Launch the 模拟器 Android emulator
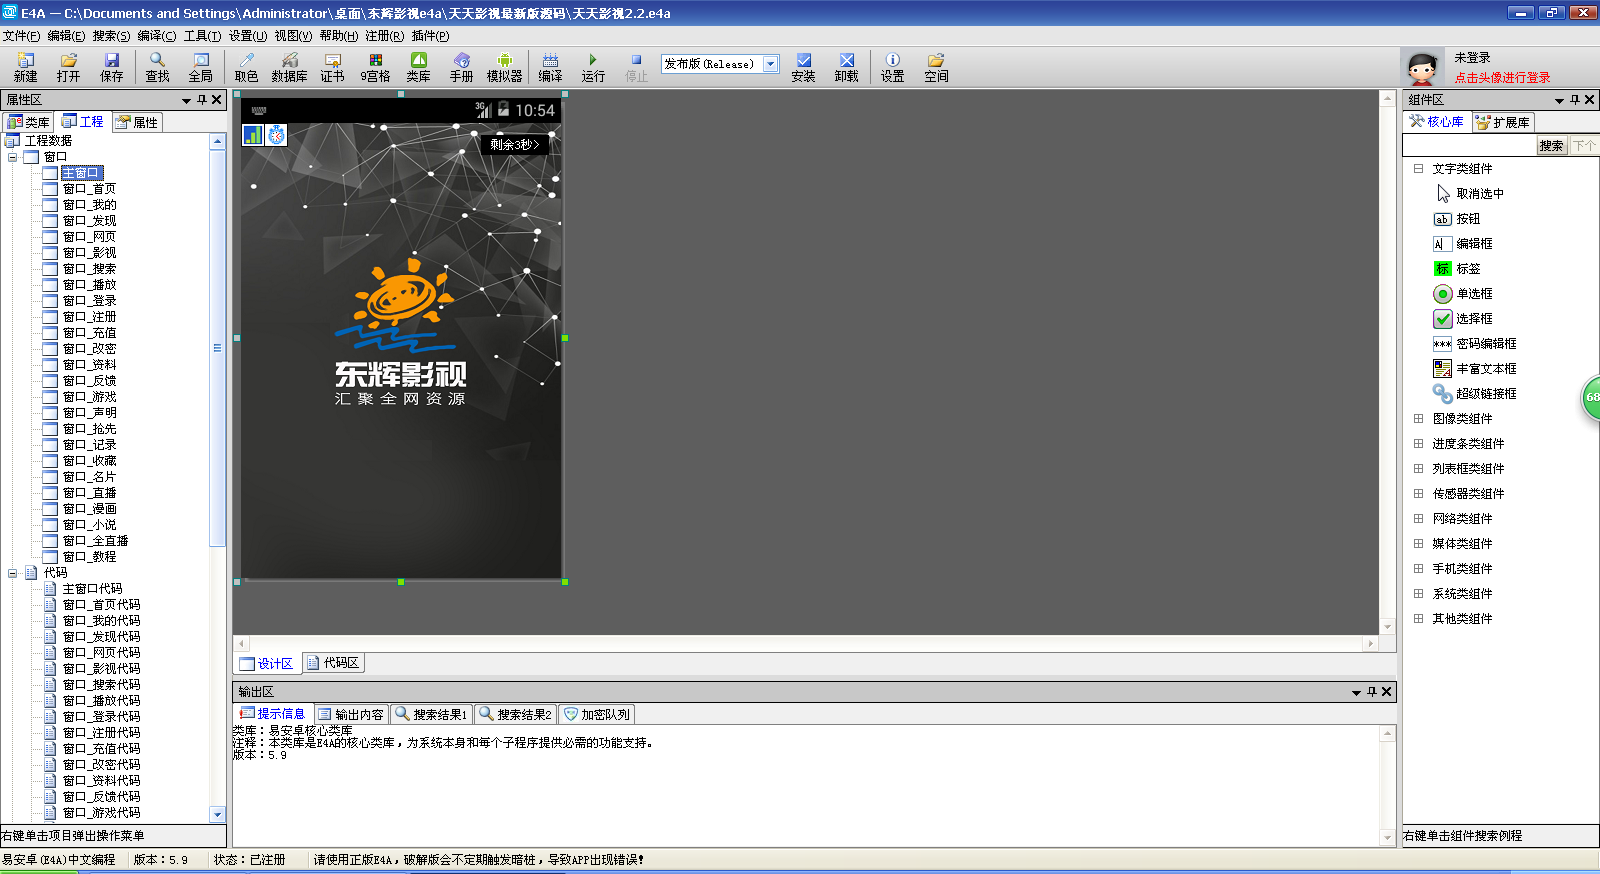Screen dimensions: 1600x874 (x=504, y=67)
